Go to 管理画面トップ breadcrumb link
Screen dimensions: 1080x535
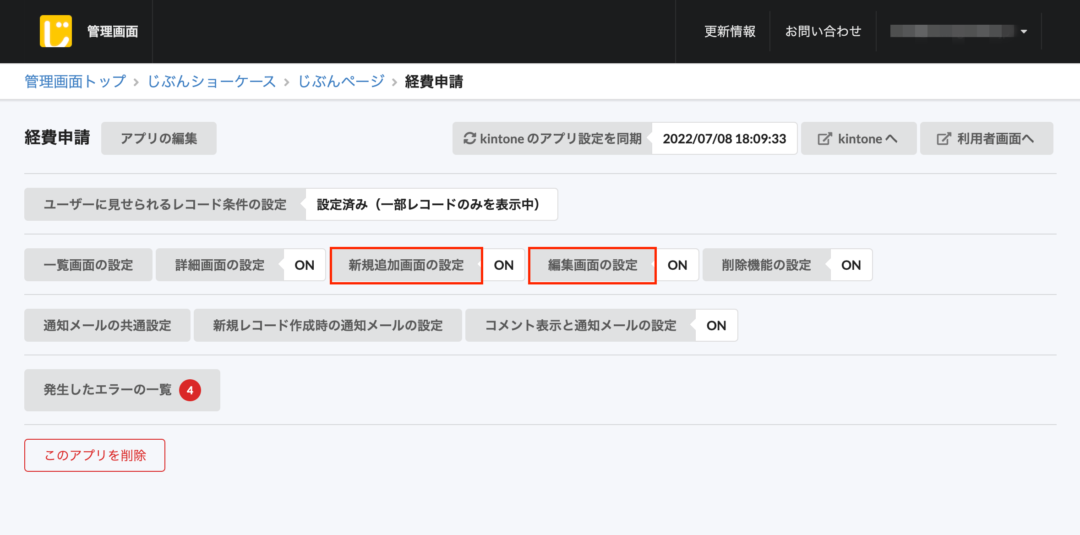point(76,81)
